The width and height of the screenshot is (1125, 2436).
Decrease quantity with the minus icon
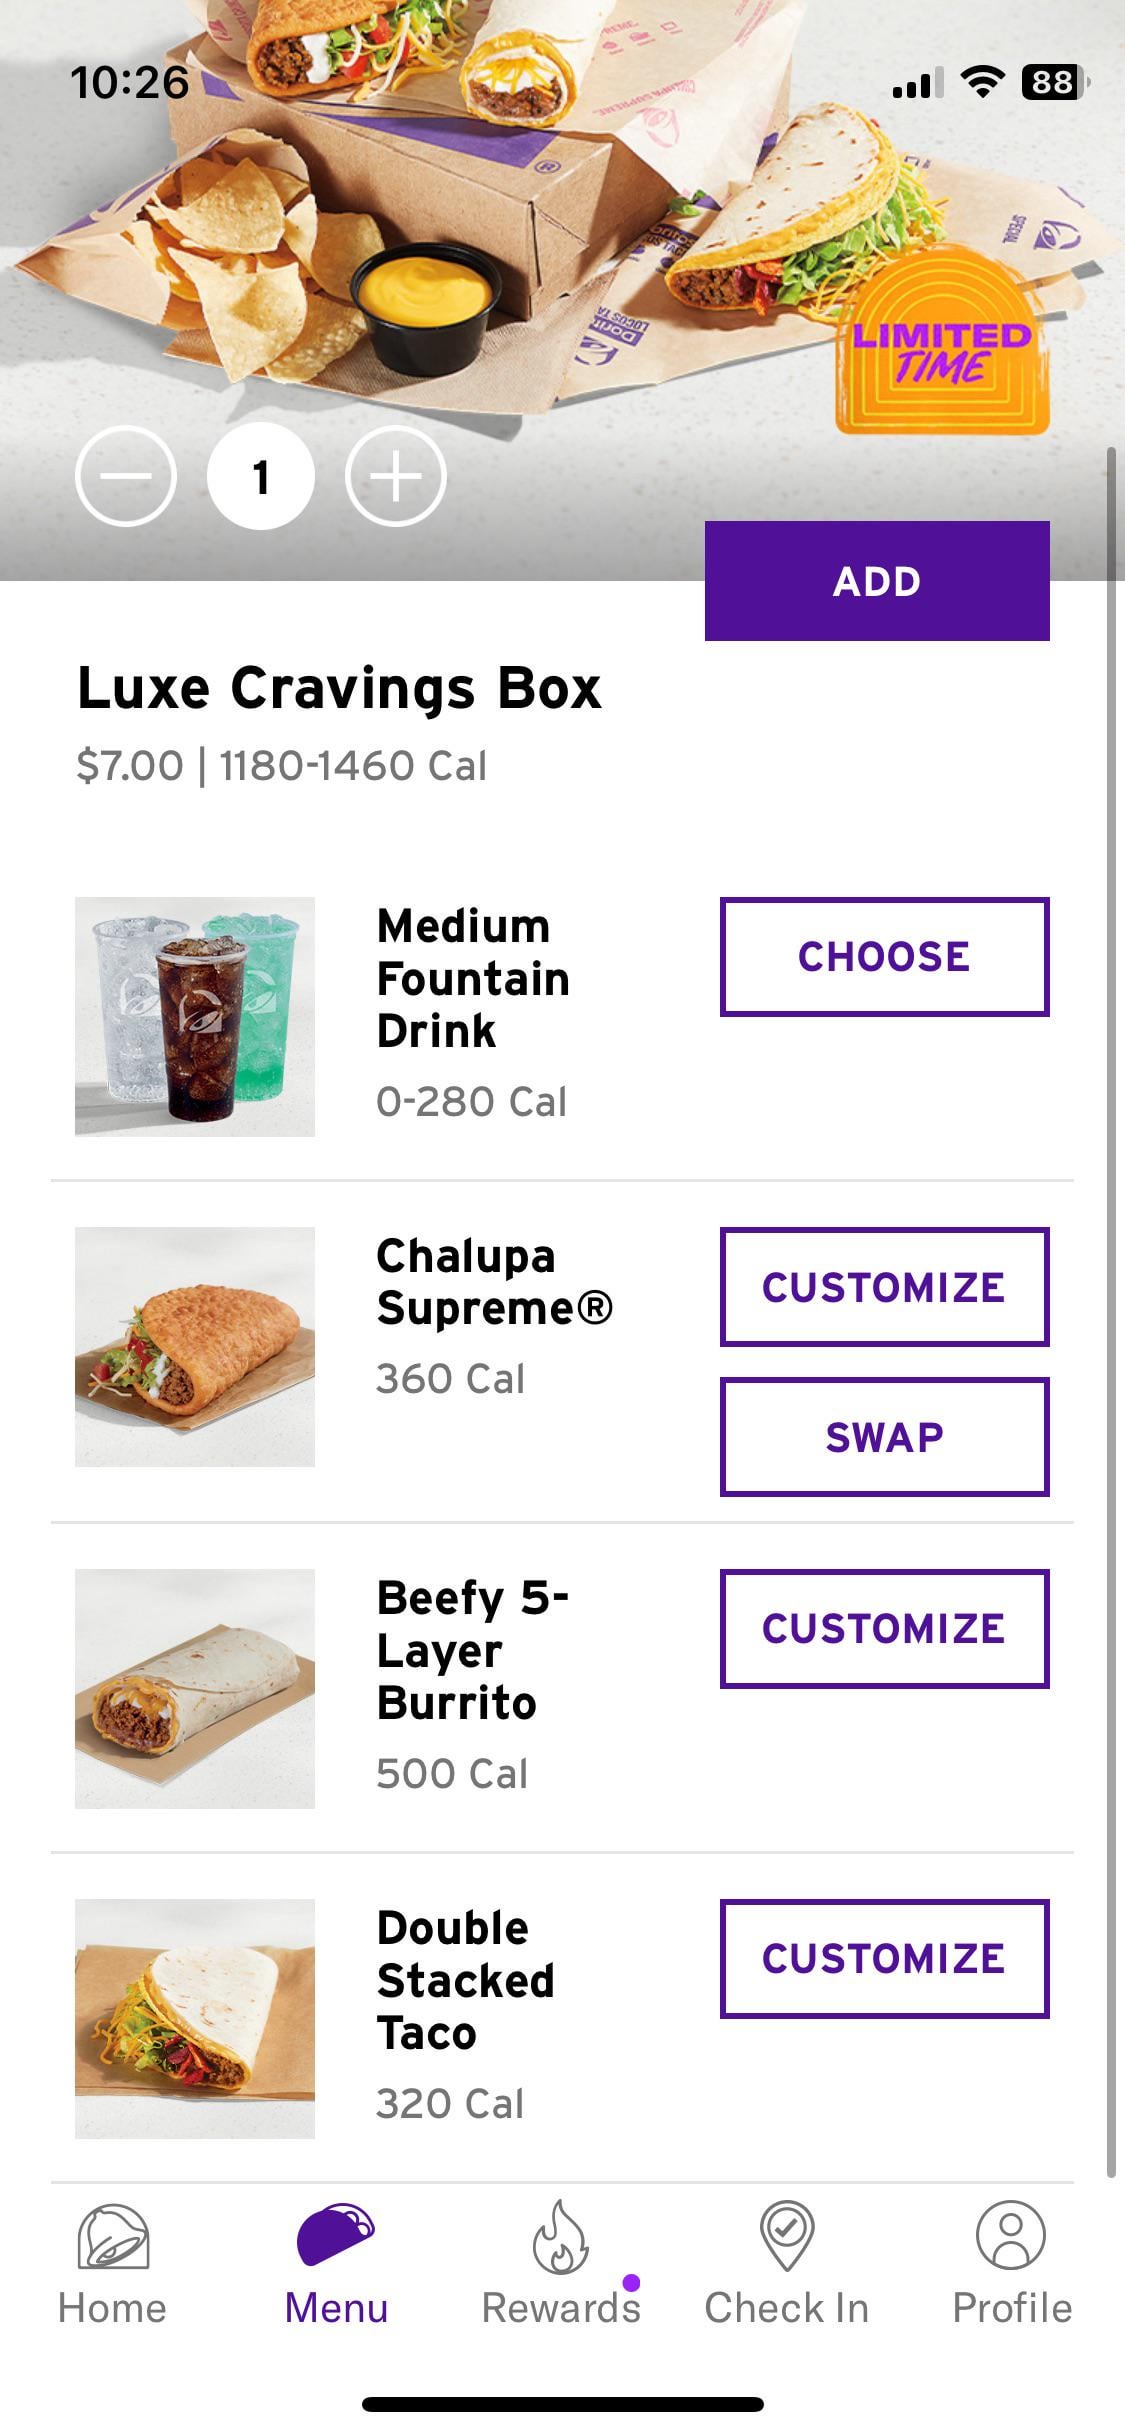tap(126, 476)
